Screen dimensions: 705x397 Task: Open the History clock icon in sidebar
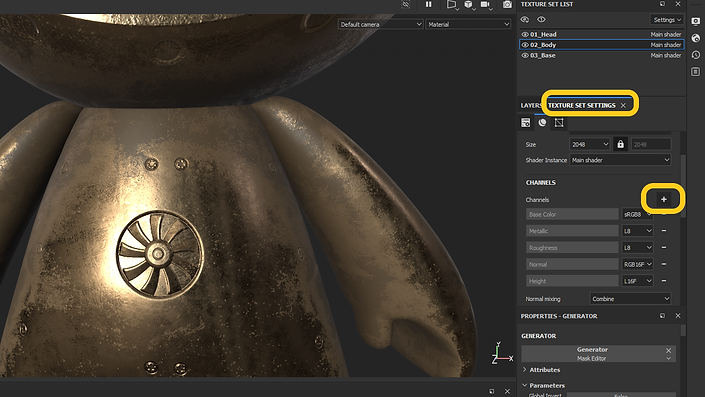pos(696,55)
